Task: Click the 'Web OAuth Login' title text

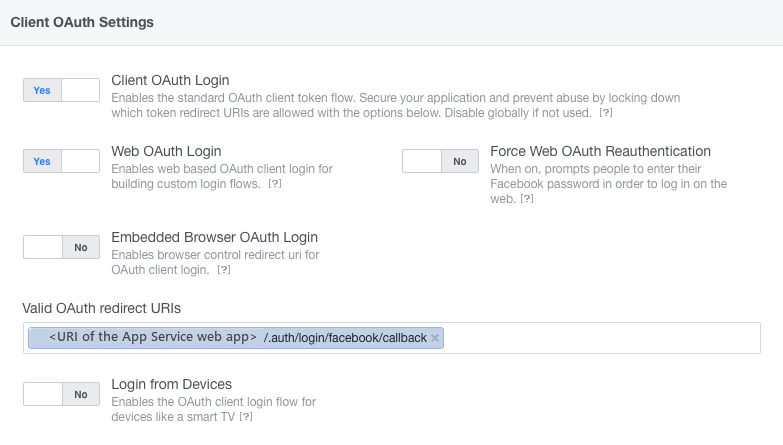Action: coord(166,151)
